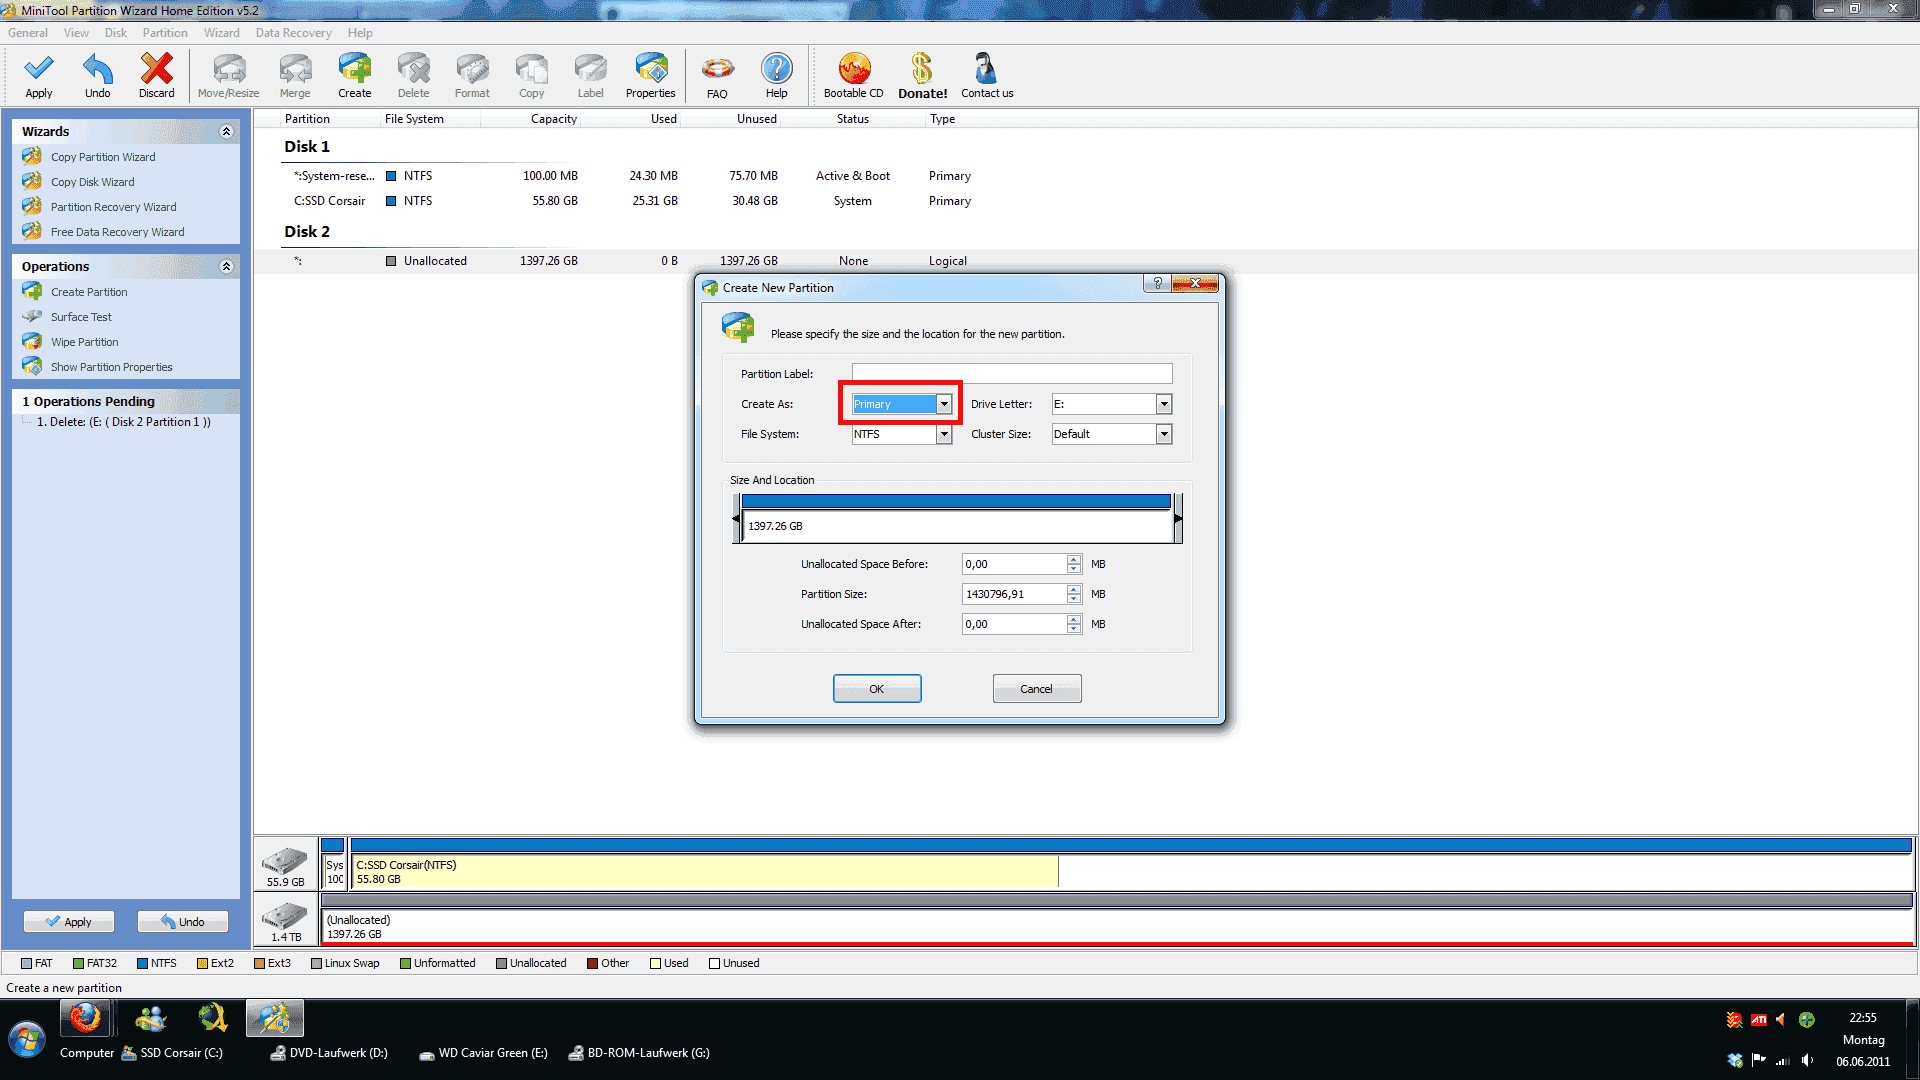Open Partition Recovery Wizard
1920x1080 pixels.
point(113,207)
